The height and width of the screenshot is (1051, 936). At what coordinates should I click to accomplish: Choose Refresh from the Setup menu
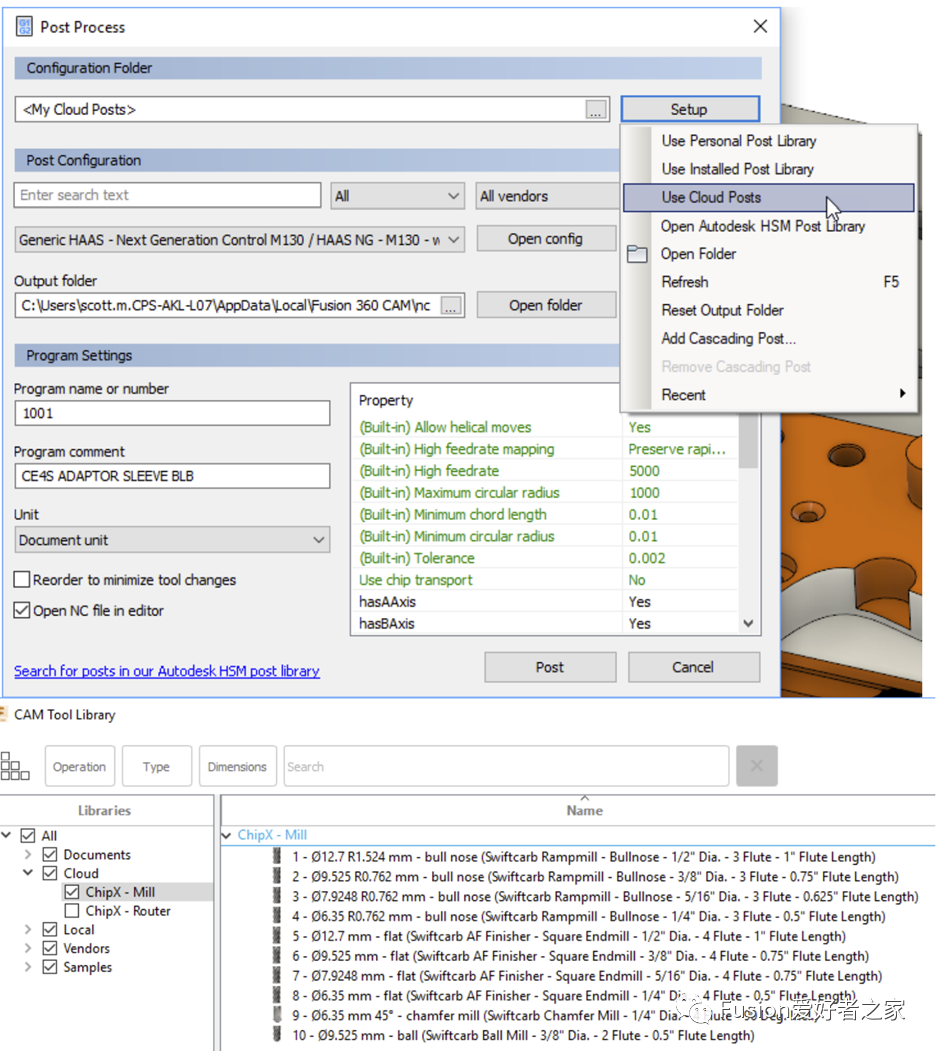pyautogui.click(x=768, y=282)
